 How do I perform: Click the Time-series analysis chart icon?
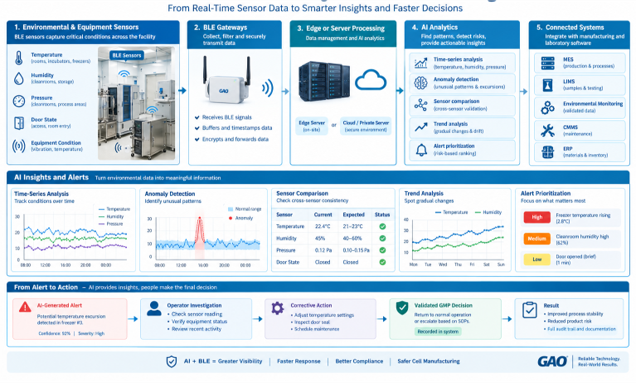point(421,63)
